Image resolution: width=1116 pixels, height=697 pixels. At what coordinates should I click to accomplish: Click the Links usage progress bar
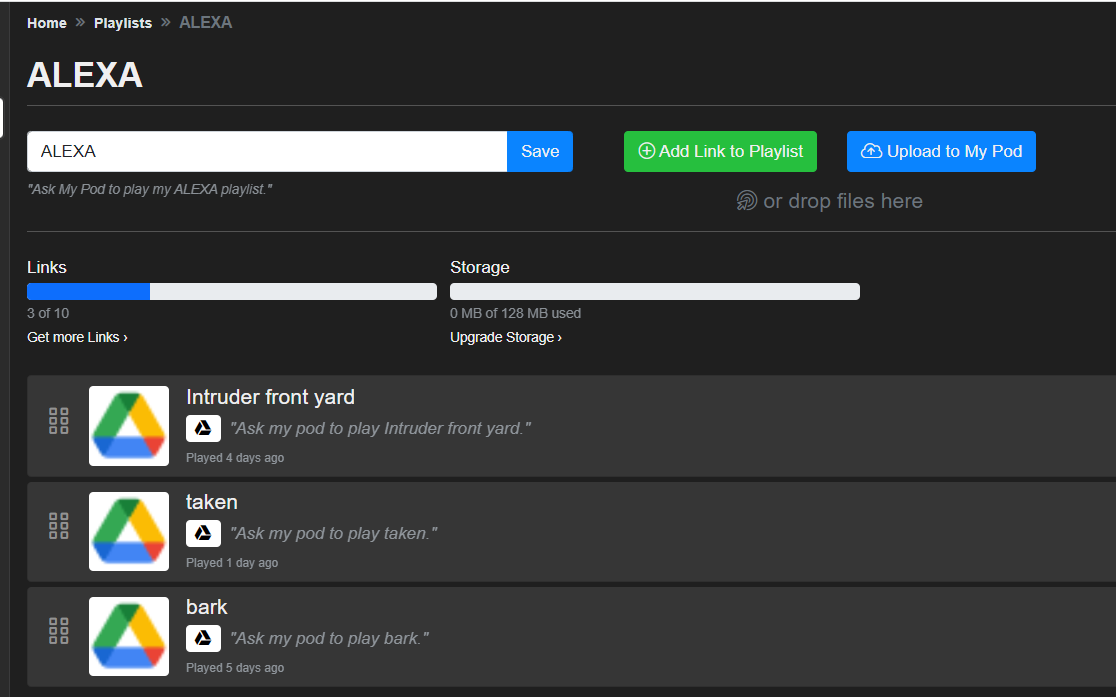(232, 291)
